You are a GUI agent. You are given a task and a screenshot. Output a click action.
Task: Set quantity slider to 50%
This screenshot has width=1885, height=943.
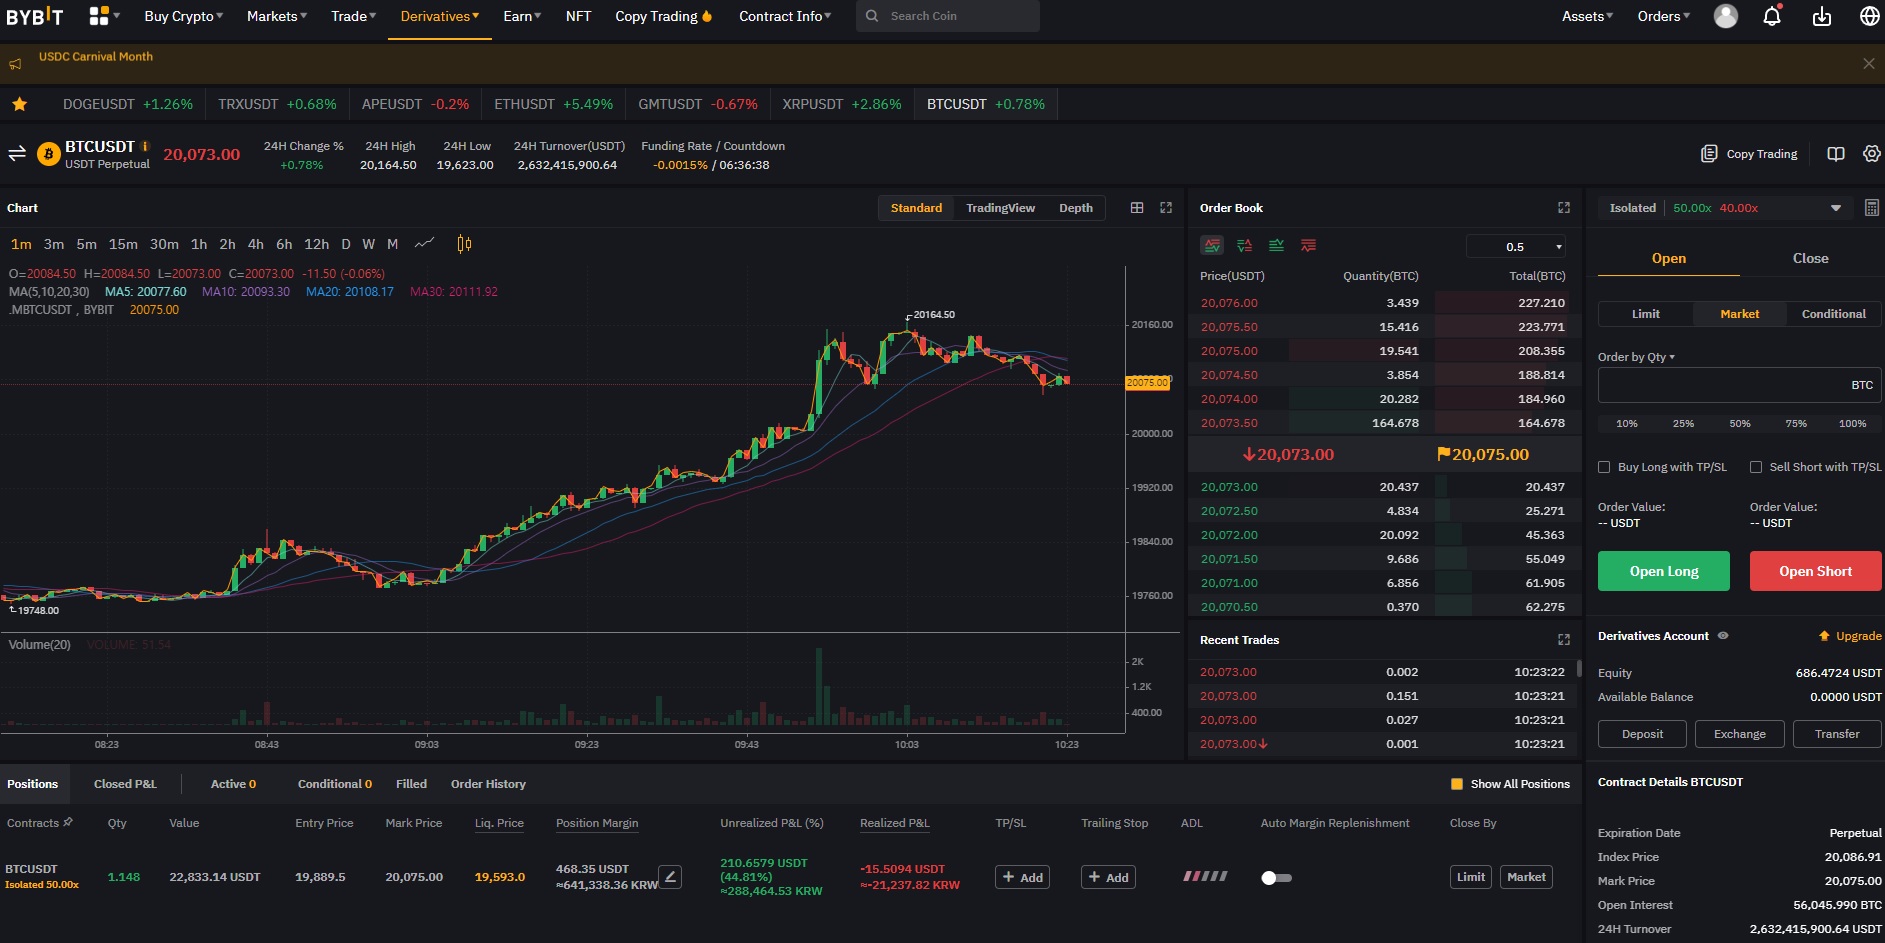(1740, 424)
